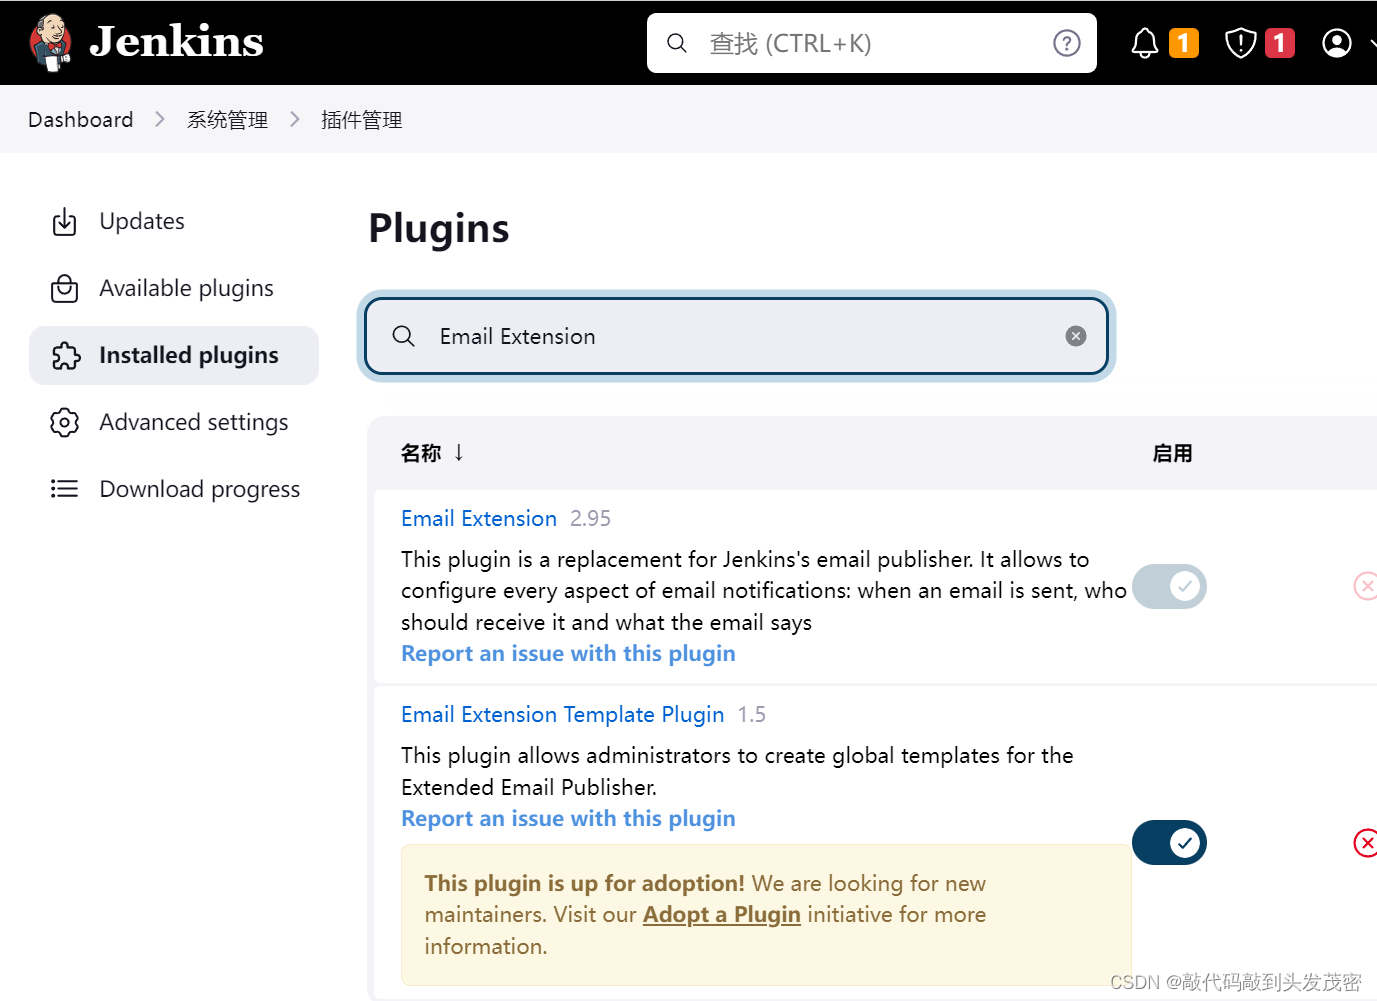Screen dimensions: 1377x1001
Task: Go to Dashboard breadcrumb
Action: (81, 120)
